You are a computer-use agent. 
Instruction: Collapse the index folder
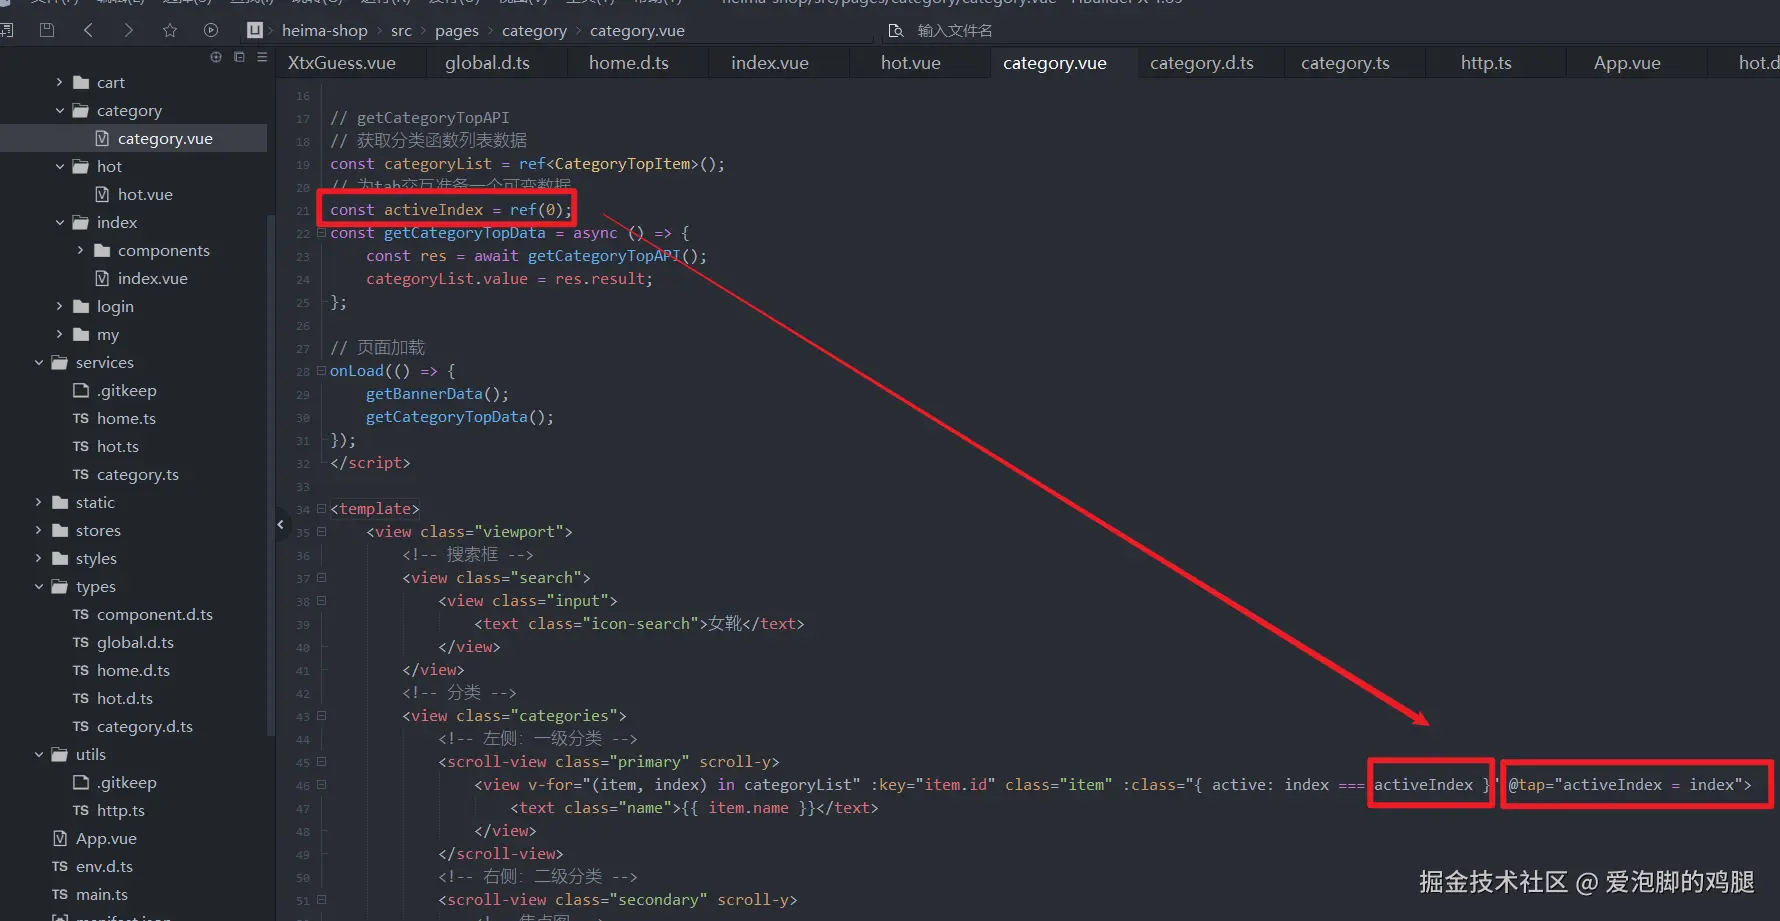(59, 222)
